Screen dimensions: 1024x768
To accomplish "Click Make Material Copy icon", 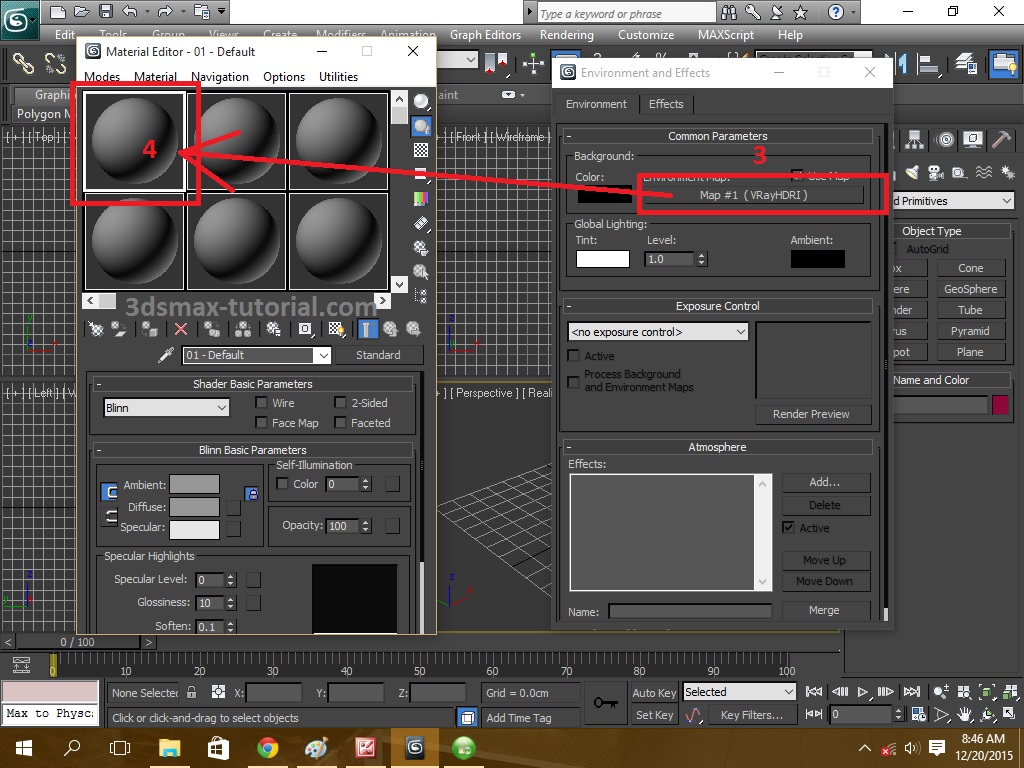I will (x=212, y=329).
